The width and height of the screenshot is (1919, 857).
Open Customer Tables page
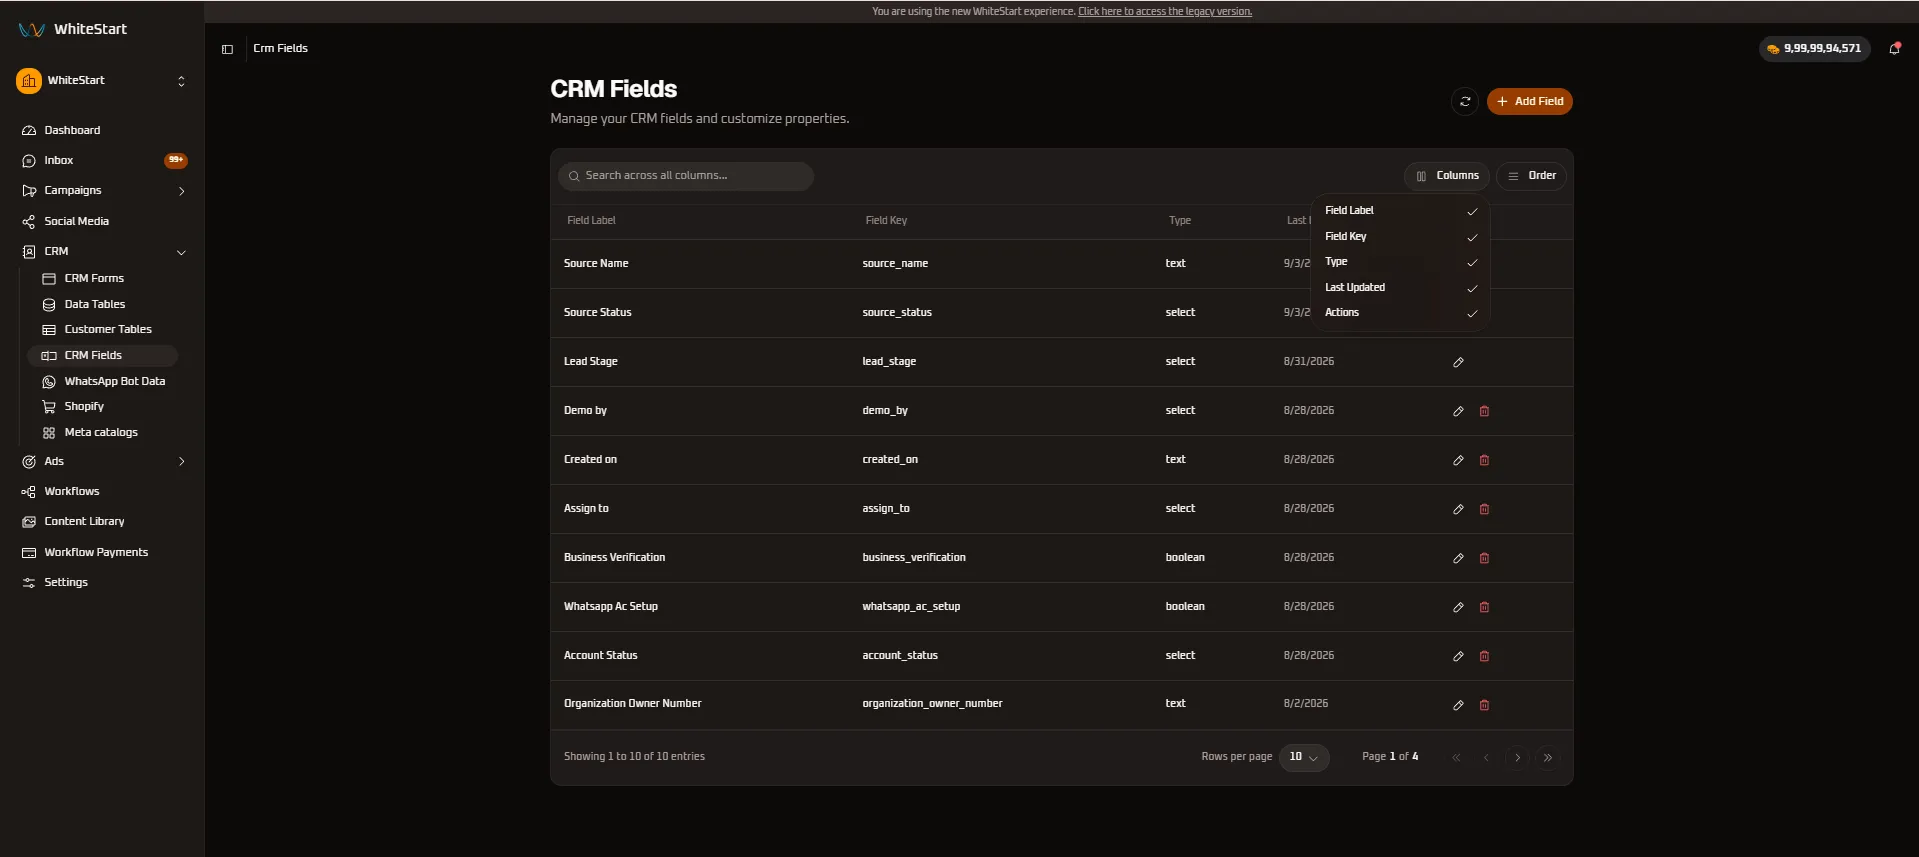[103, 329]
